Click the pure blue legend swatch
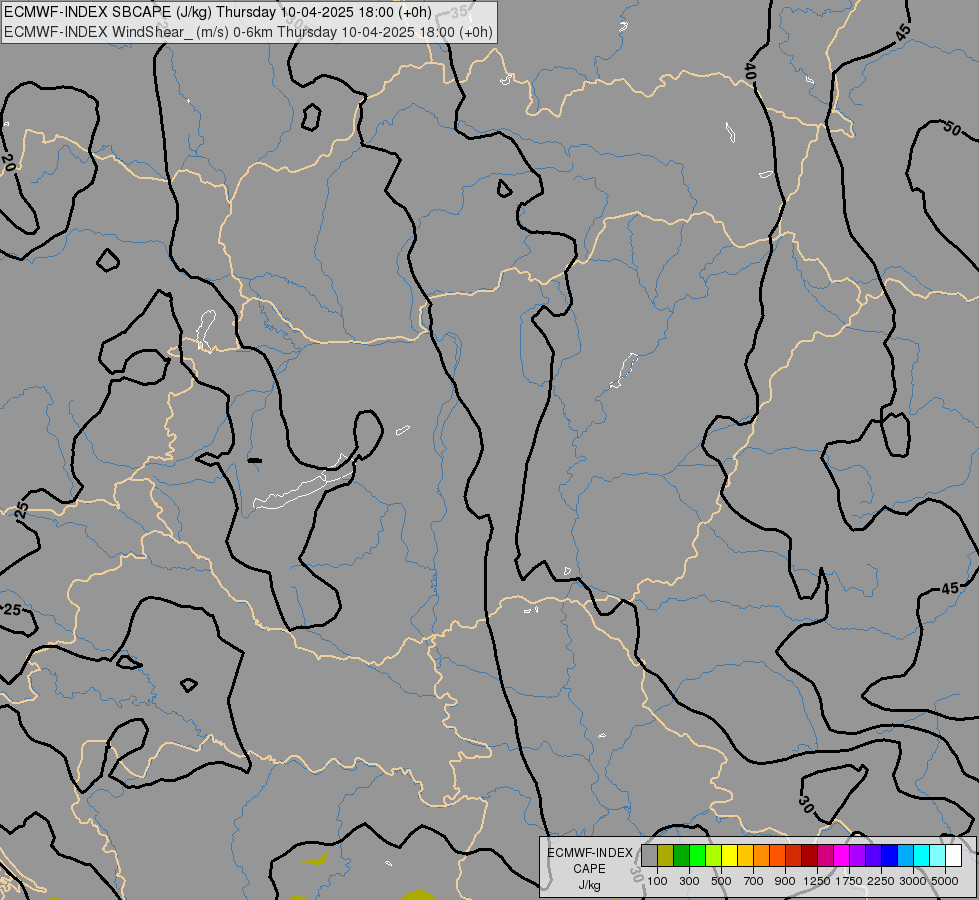The height and width of the screenshot is (900, 979). (890, 856)
